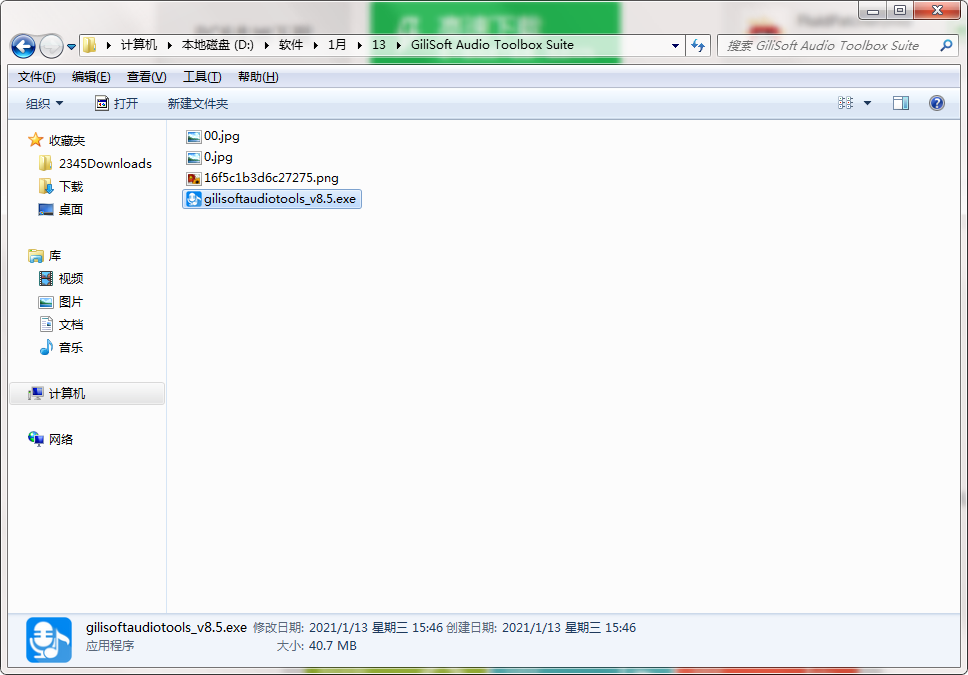
Task: Click the greyed Forward arrow button
Action: point(51,46)
